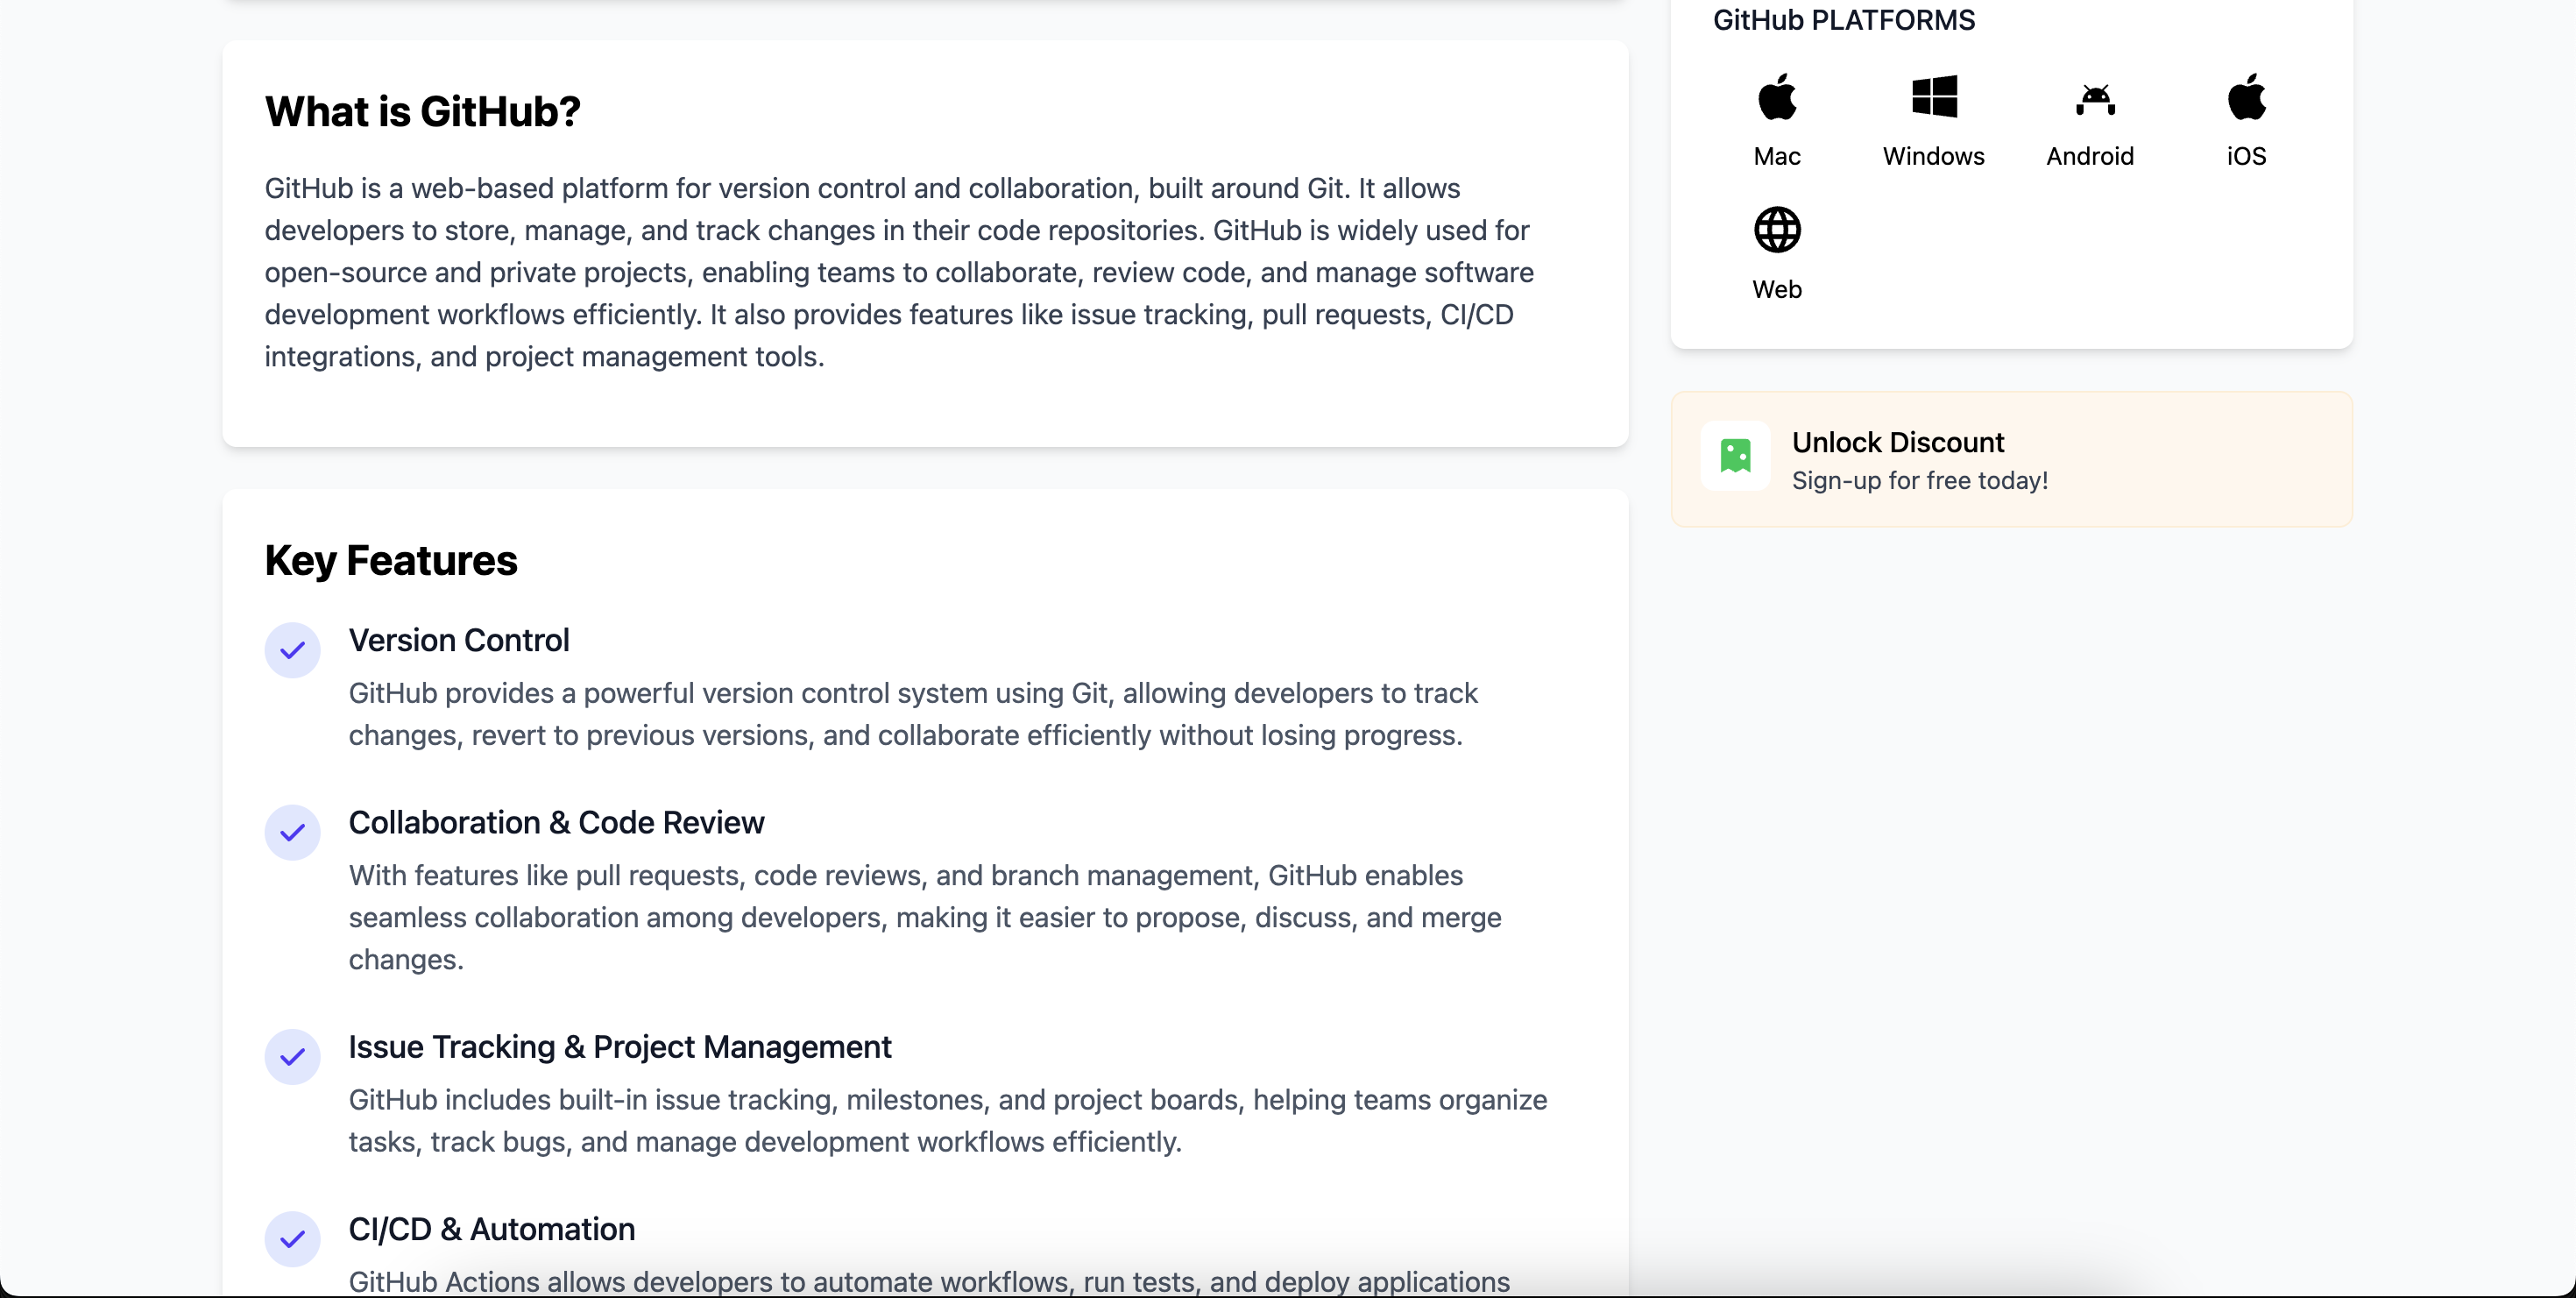The width and height of the screenshot is (2576, 1298).
Task: Click the Android label under platforms
Action: coord(2090,156)
